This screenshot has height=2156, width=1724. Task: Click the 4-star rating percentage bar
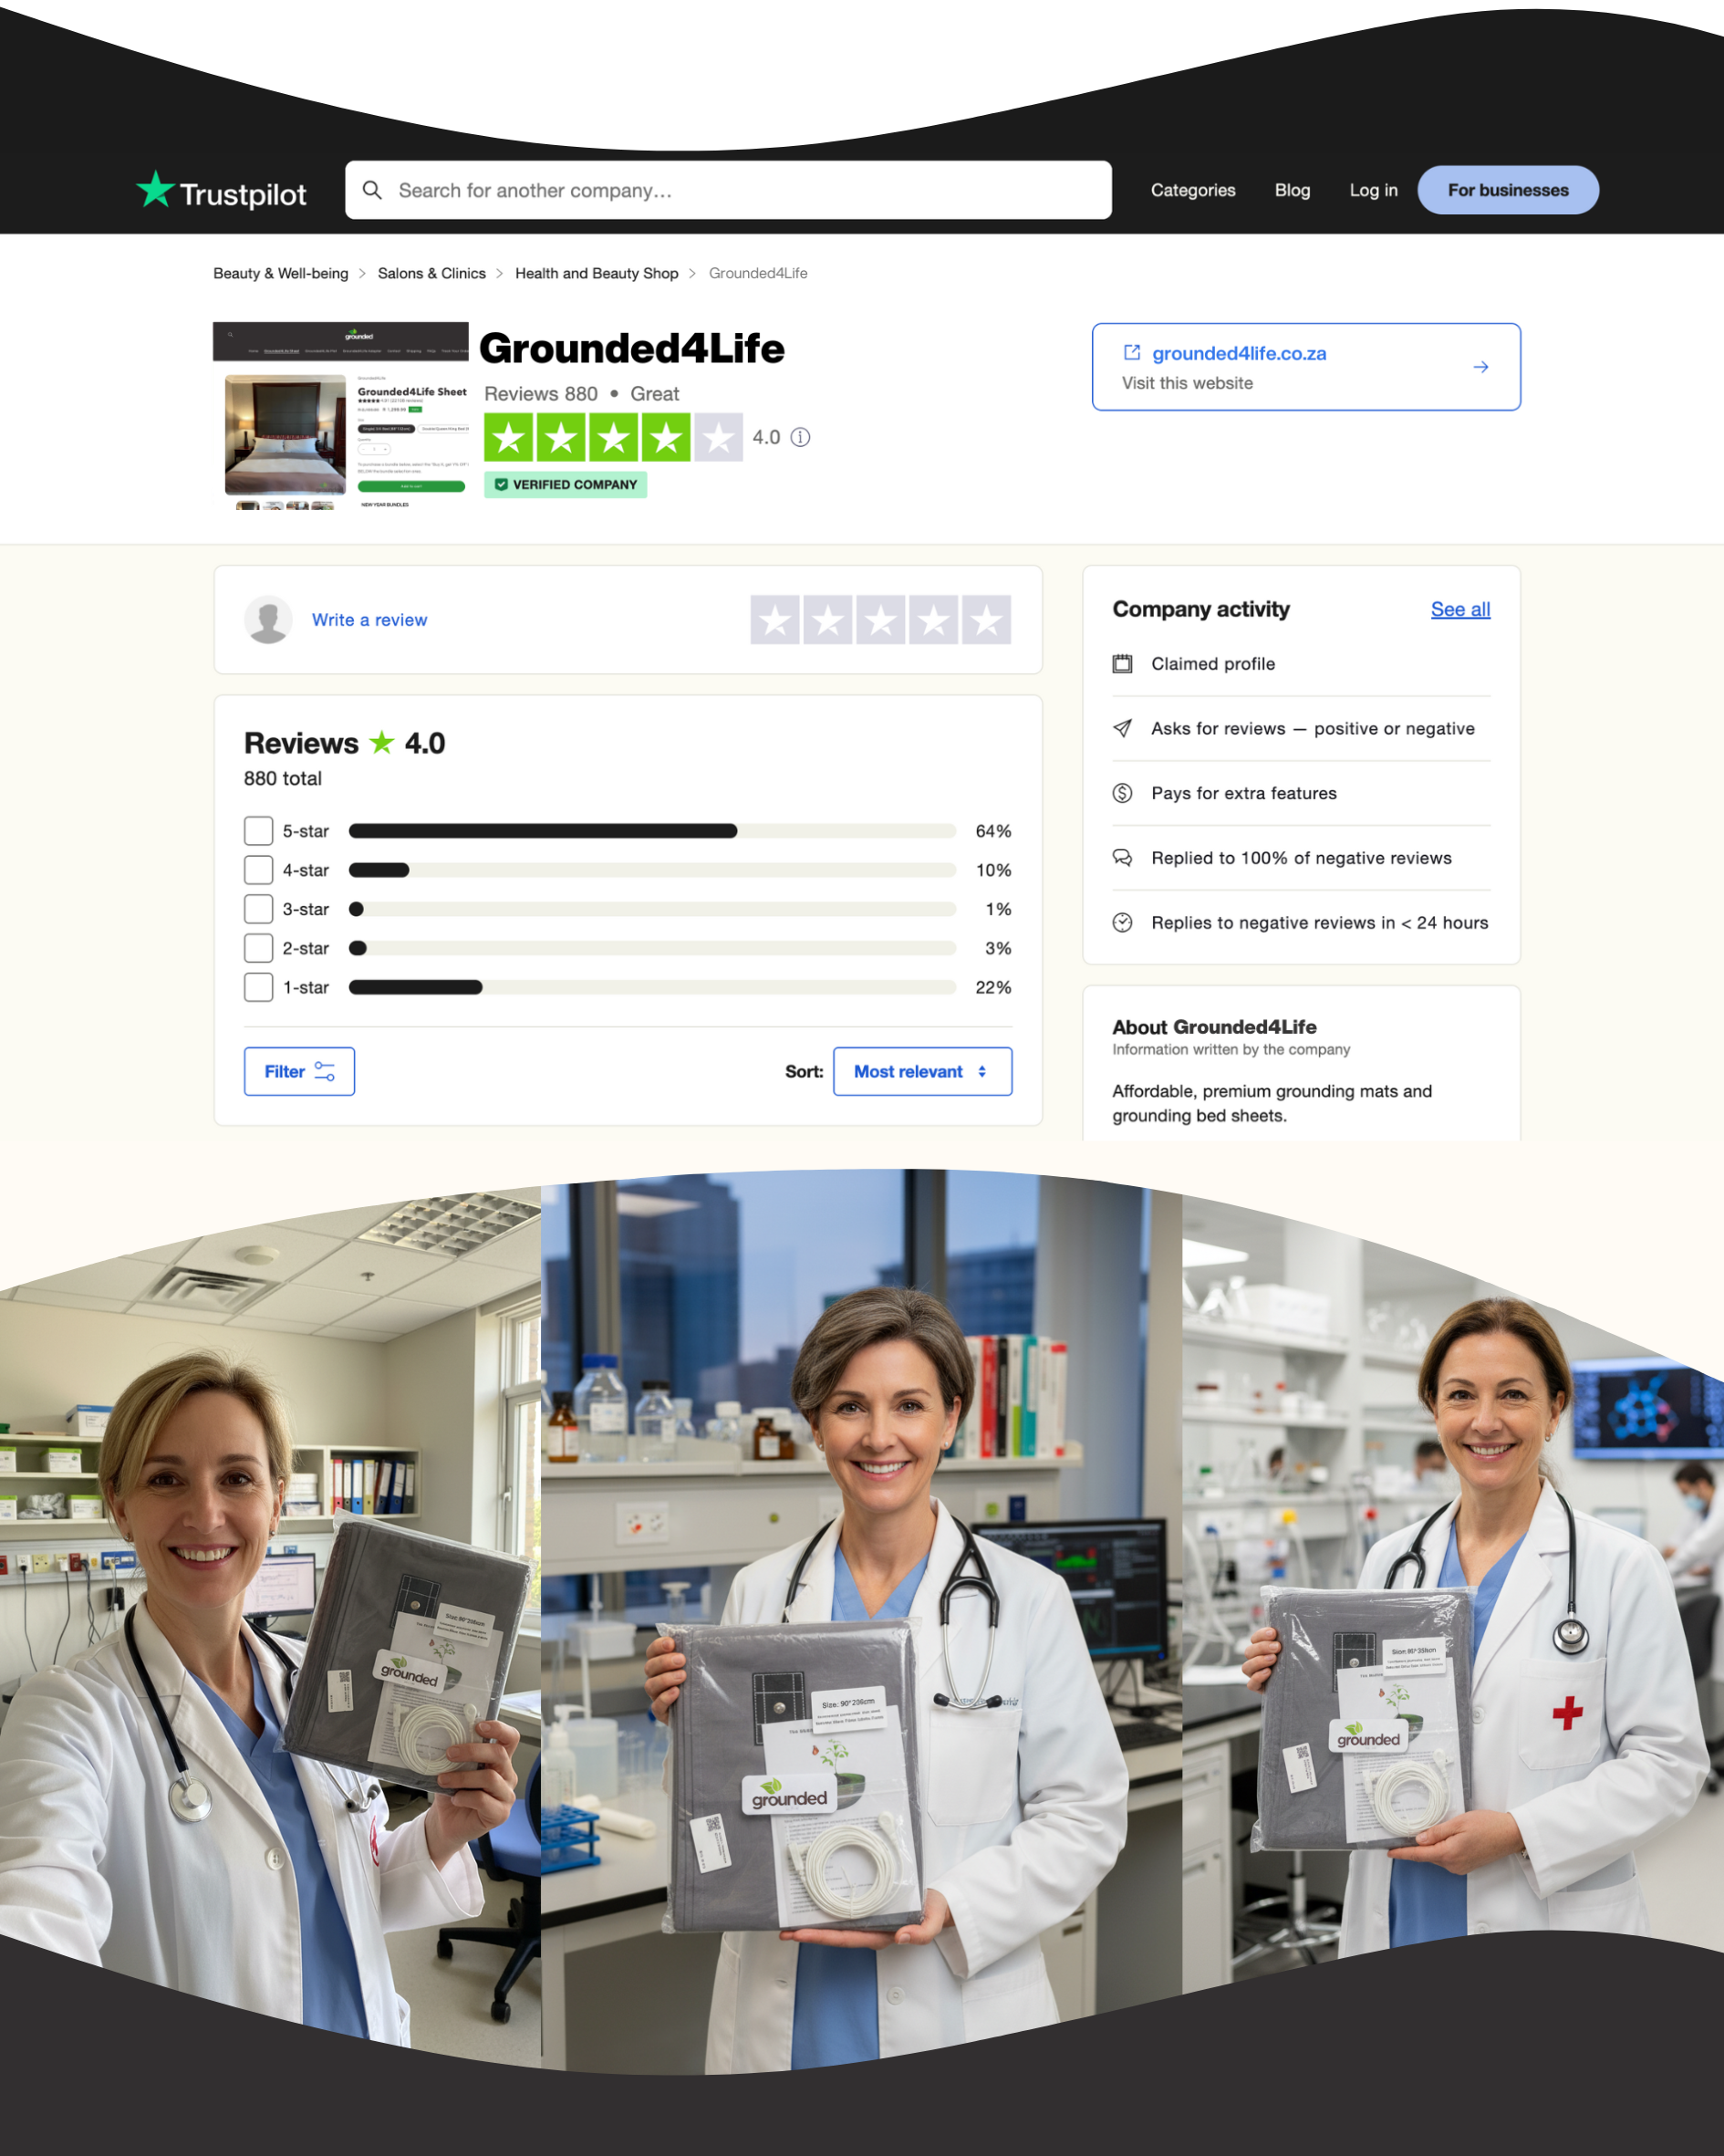pyautogui.click(x=652, y=870)
